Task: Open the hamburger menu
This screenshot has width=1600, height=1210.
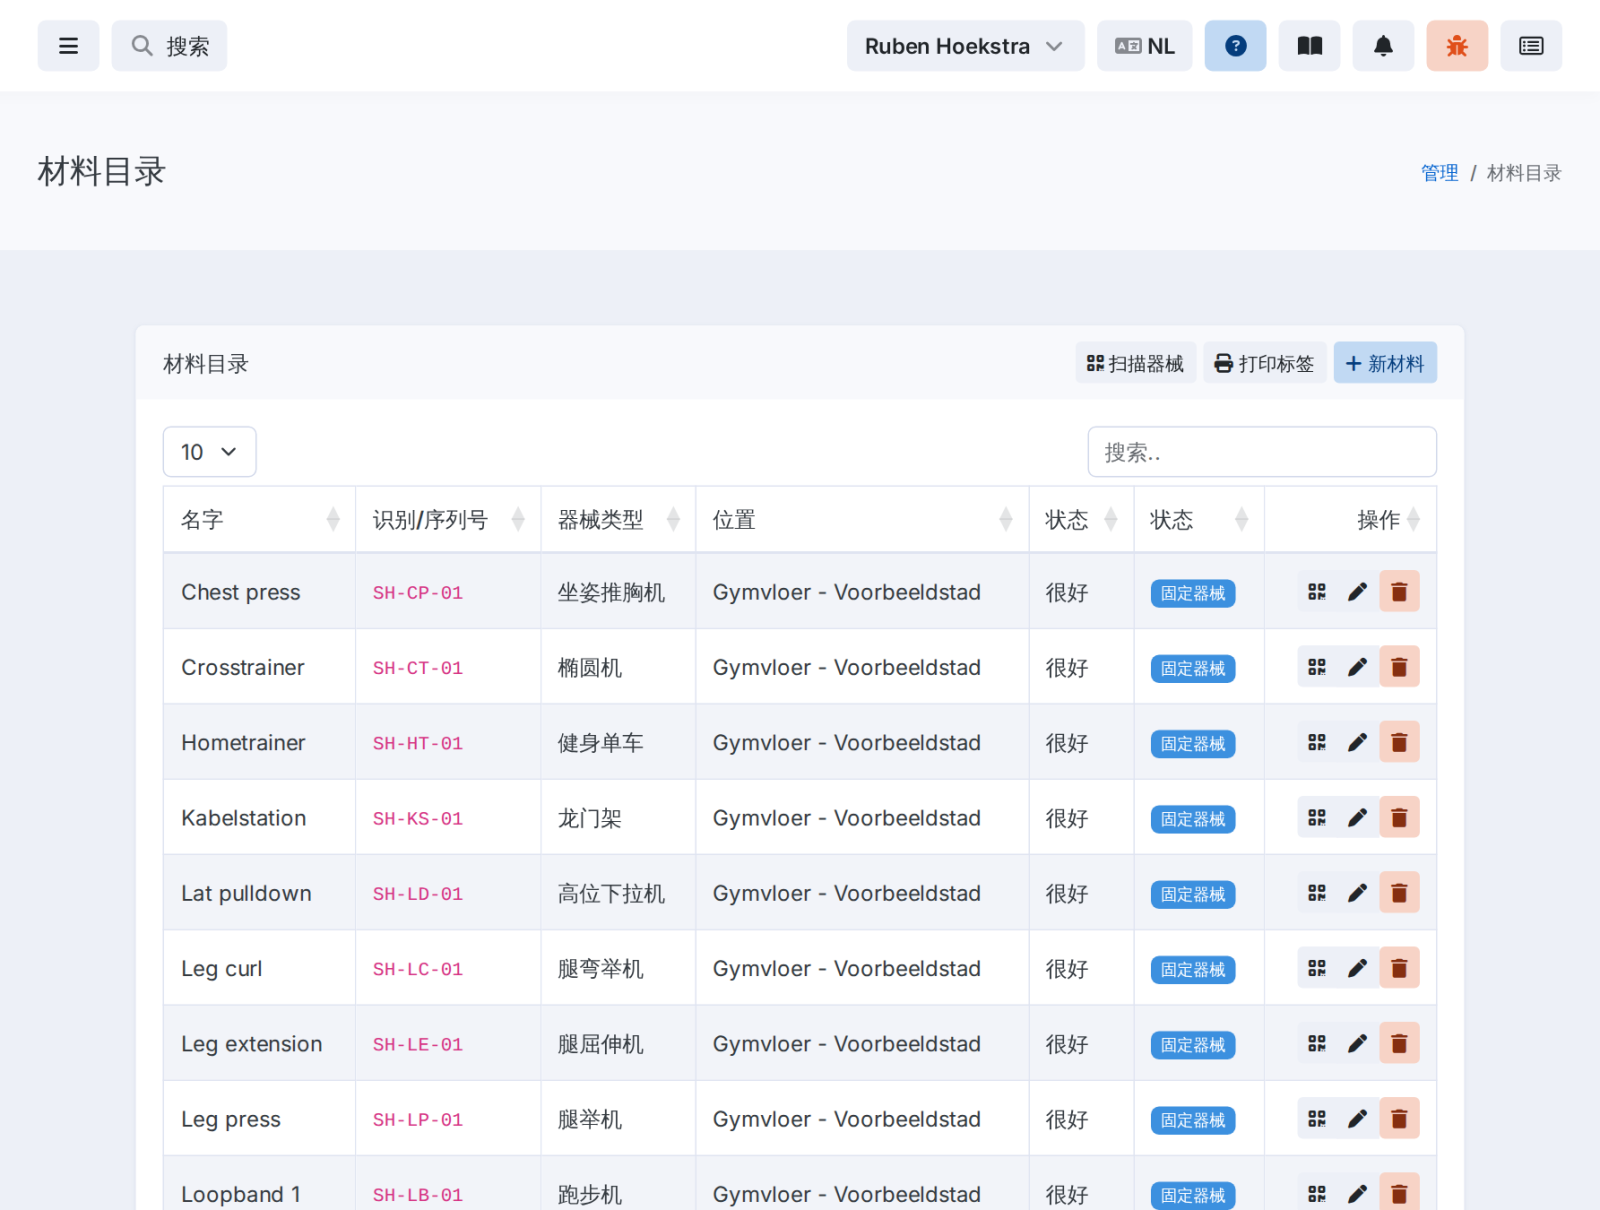Action: [x=68, y=46]
